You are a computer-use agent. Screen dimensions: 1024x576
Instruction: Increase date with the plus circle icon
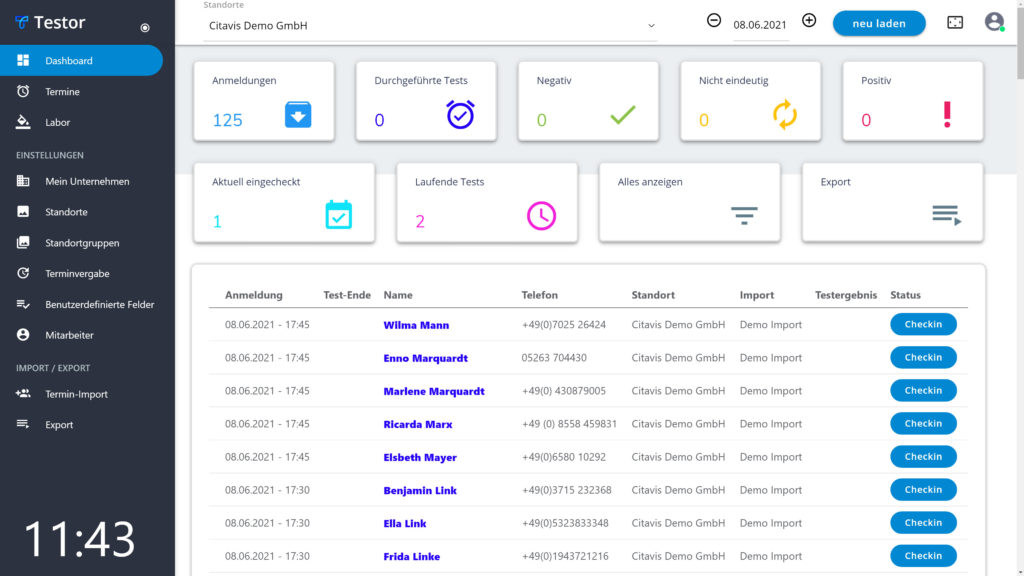point(809,20)
